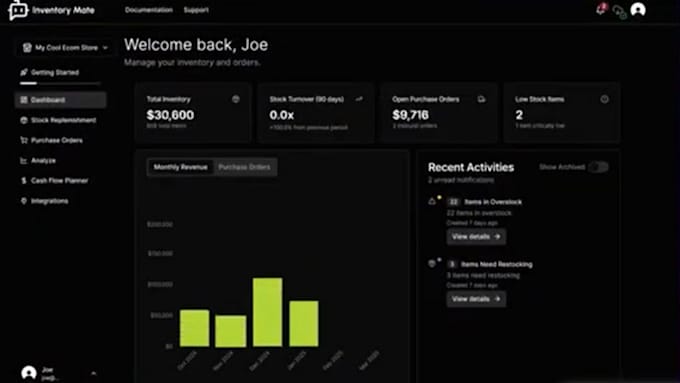Viewport: 680px width, 383px height.
Task: Click the Cash Flow Planner dollar icon
Action: [24, 180]
